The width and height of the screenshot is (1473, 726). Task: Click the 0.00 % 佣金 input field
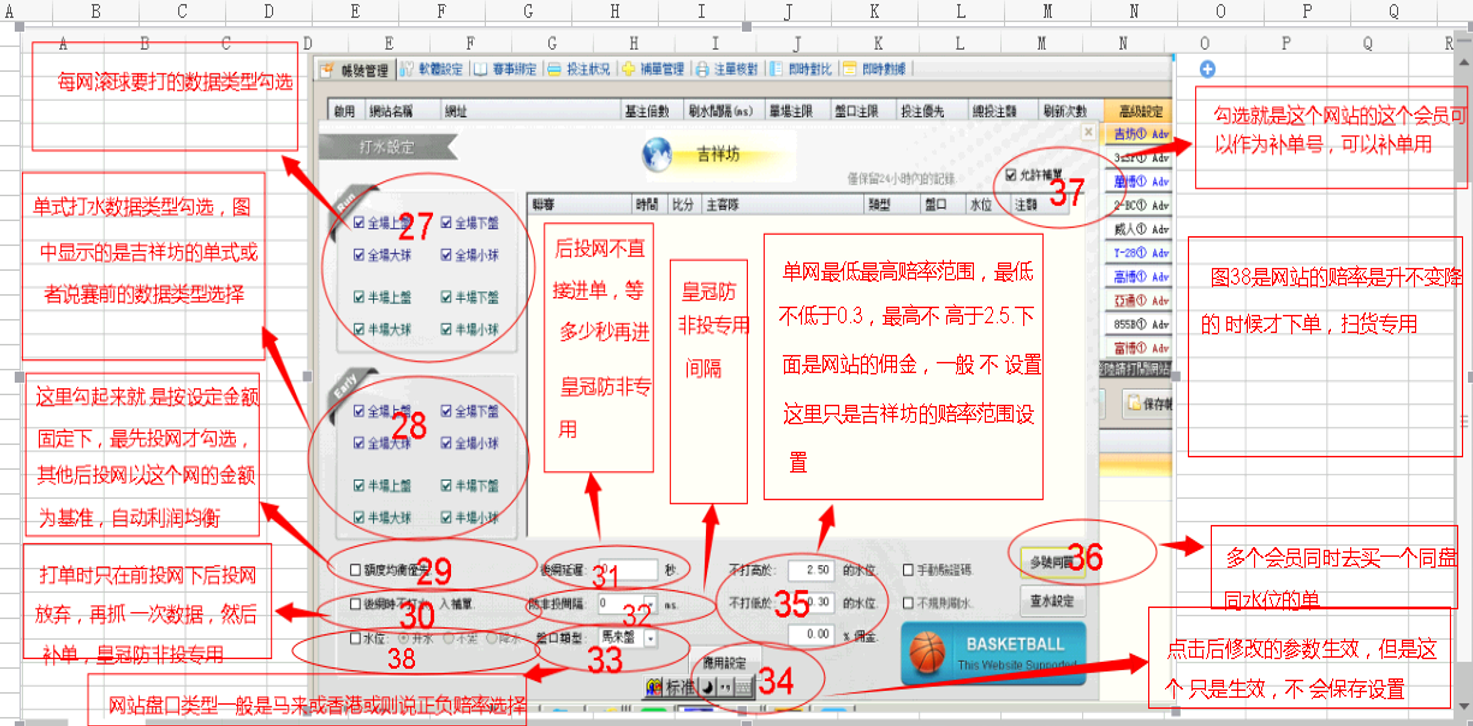[812, 635]
